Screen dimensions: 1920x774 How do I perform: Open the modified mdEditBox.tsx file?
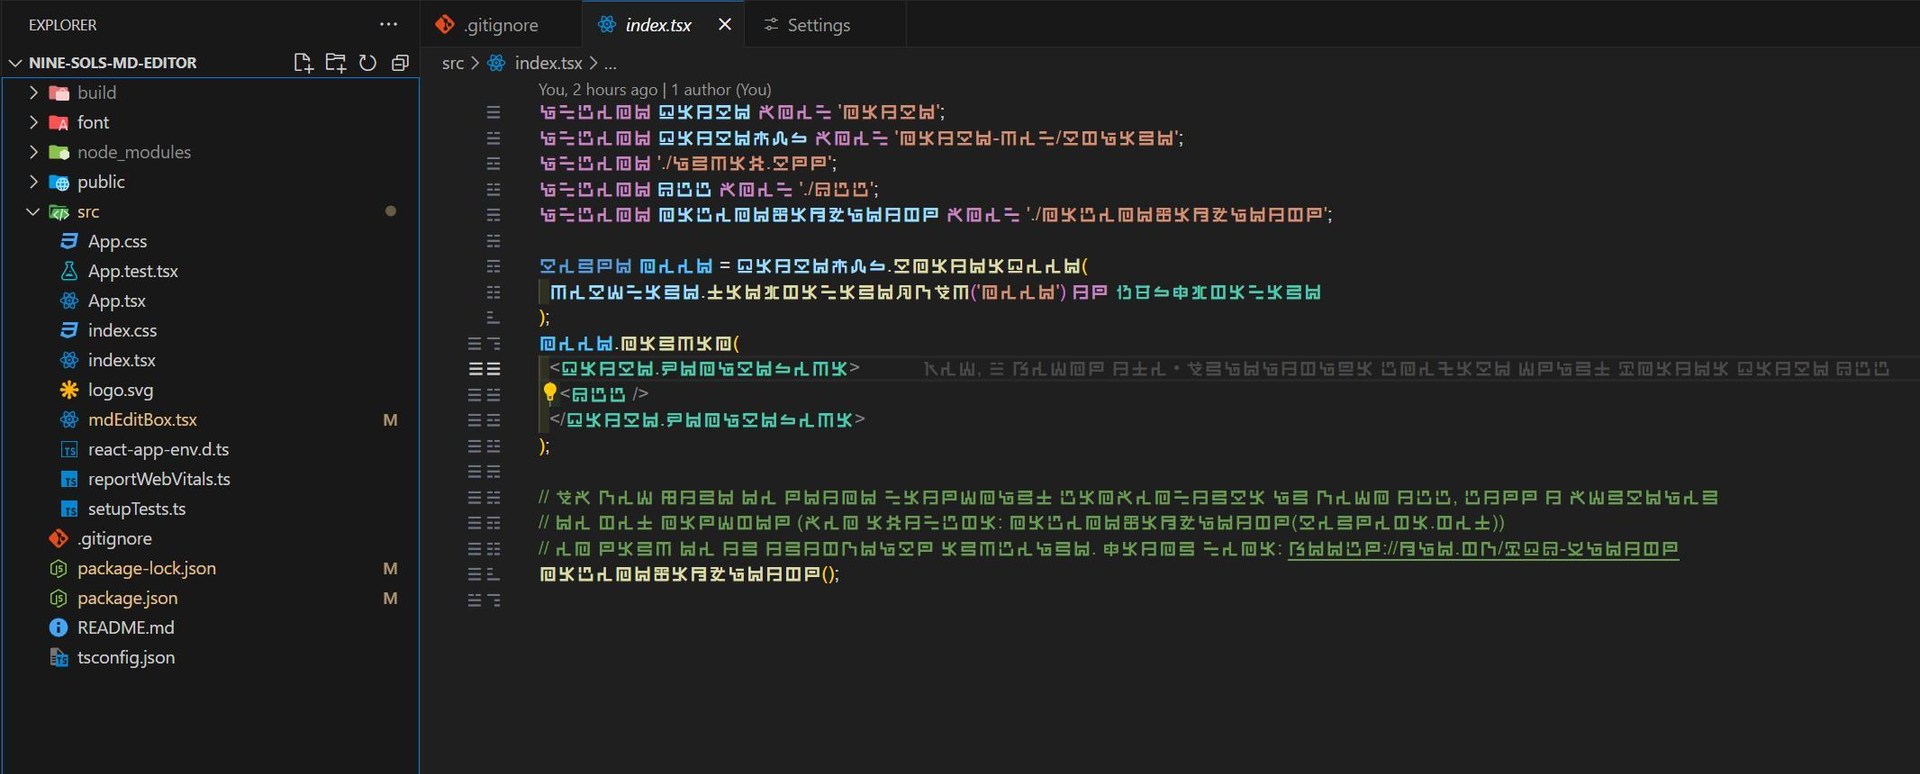[x=142, y=420]
